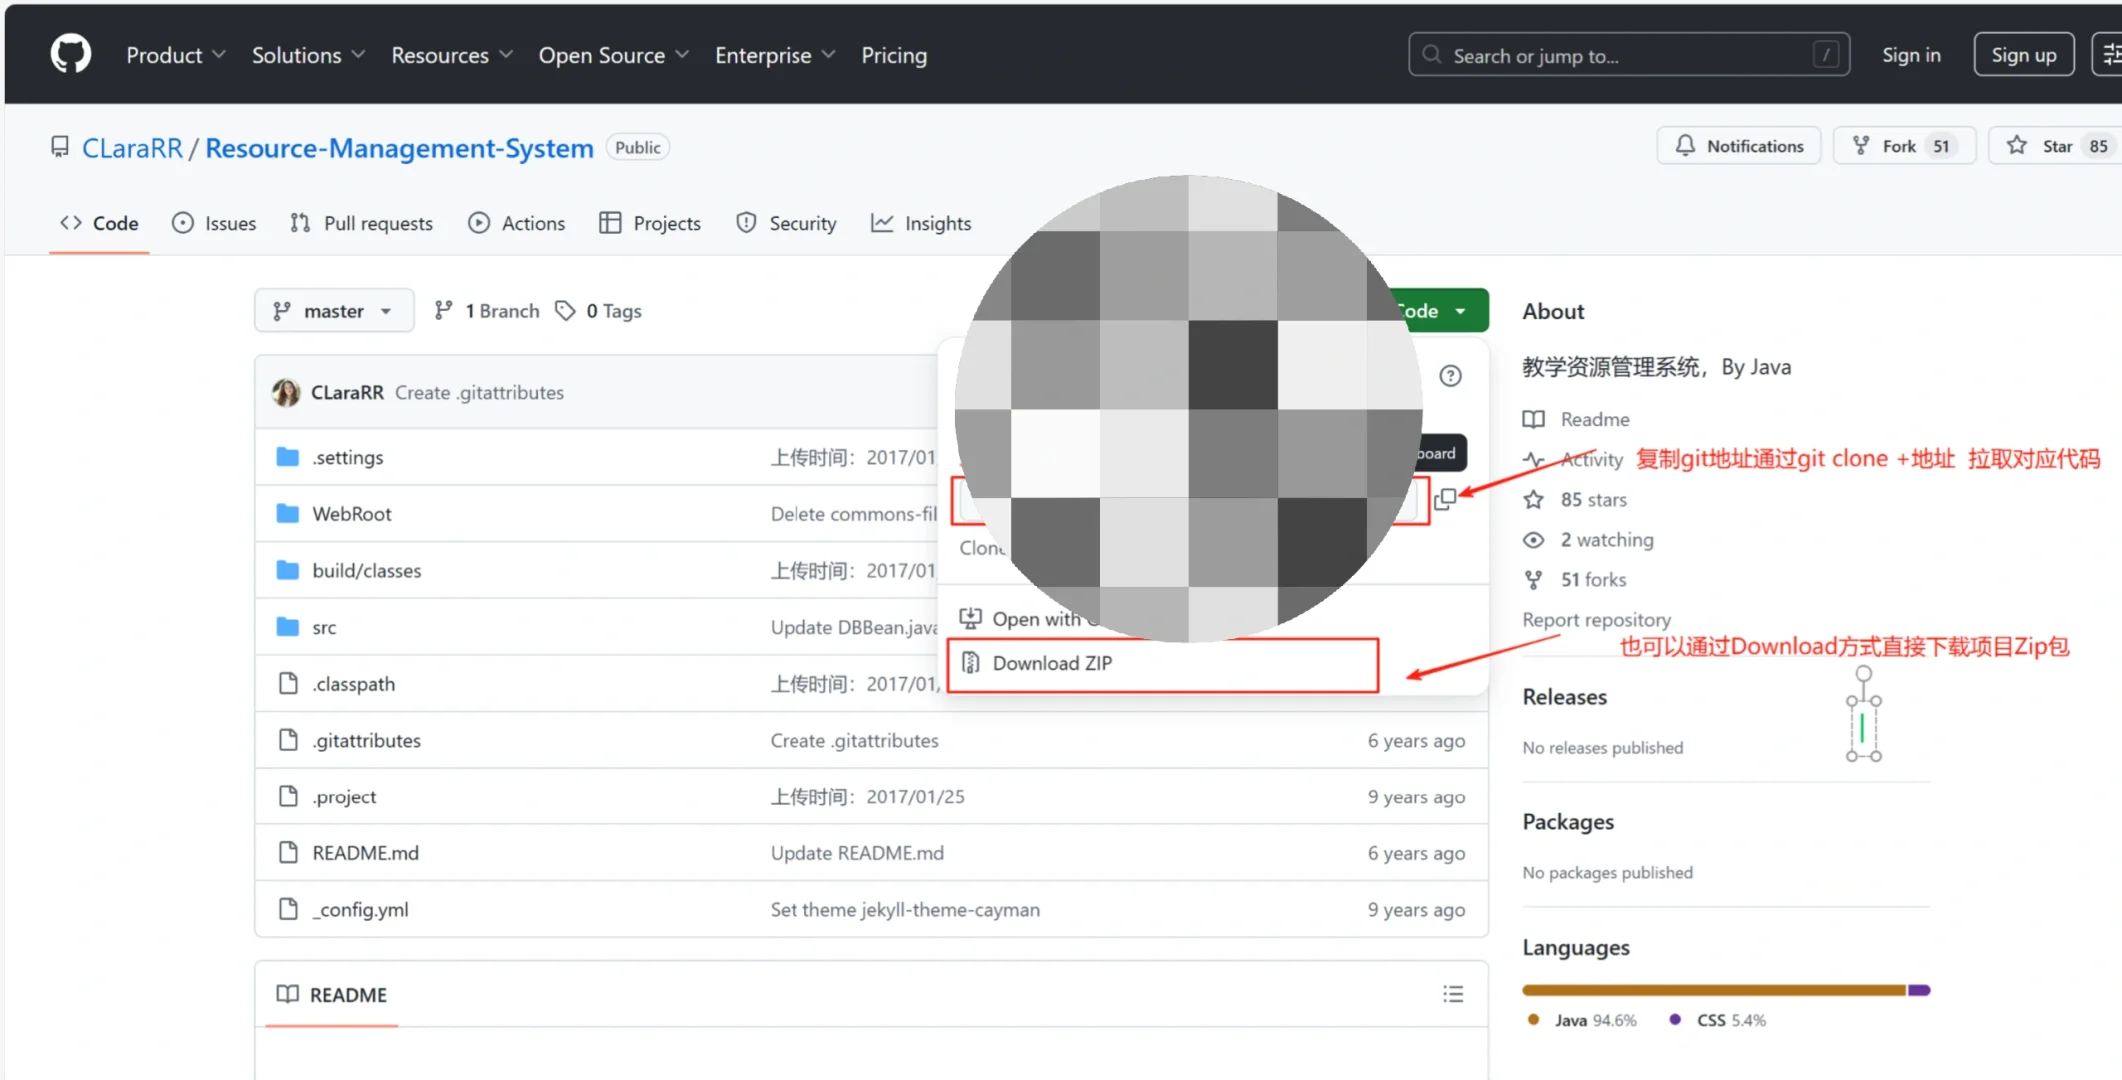Open the Insights tab
This screenshot has width=2122, height=1080.
coord(921,223)
